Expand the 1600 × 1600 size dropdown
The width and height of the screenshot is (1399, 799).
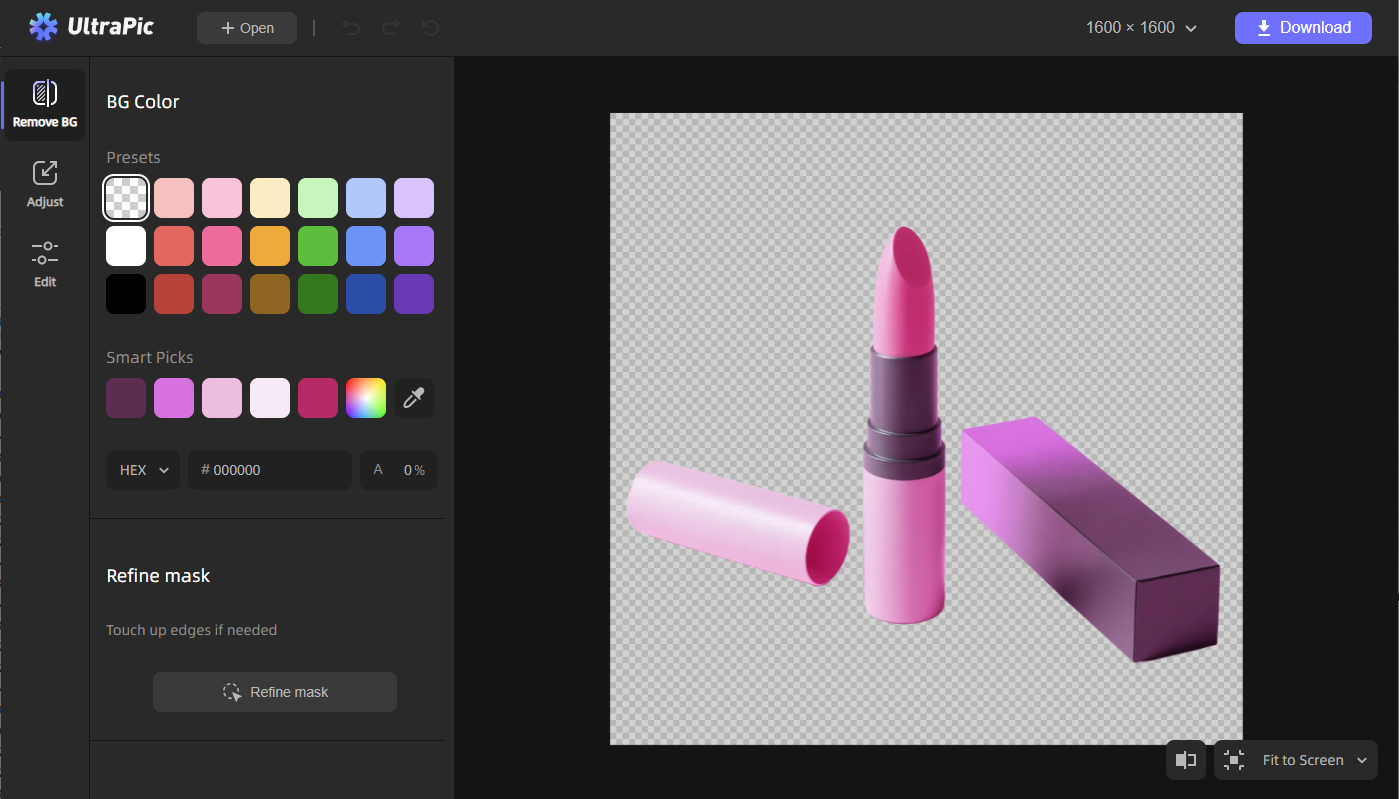pos(1141,28)
